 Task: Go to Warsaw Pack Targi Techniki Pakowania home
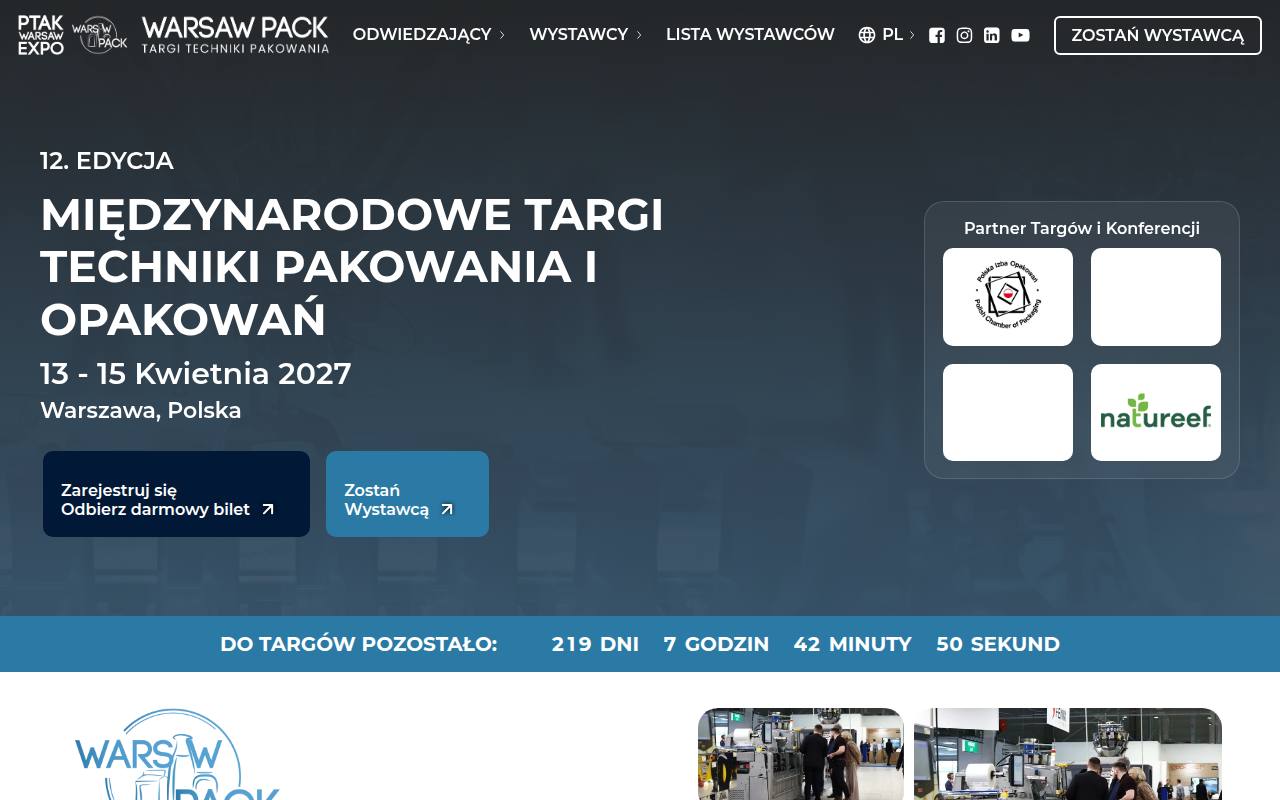[235, 35]
